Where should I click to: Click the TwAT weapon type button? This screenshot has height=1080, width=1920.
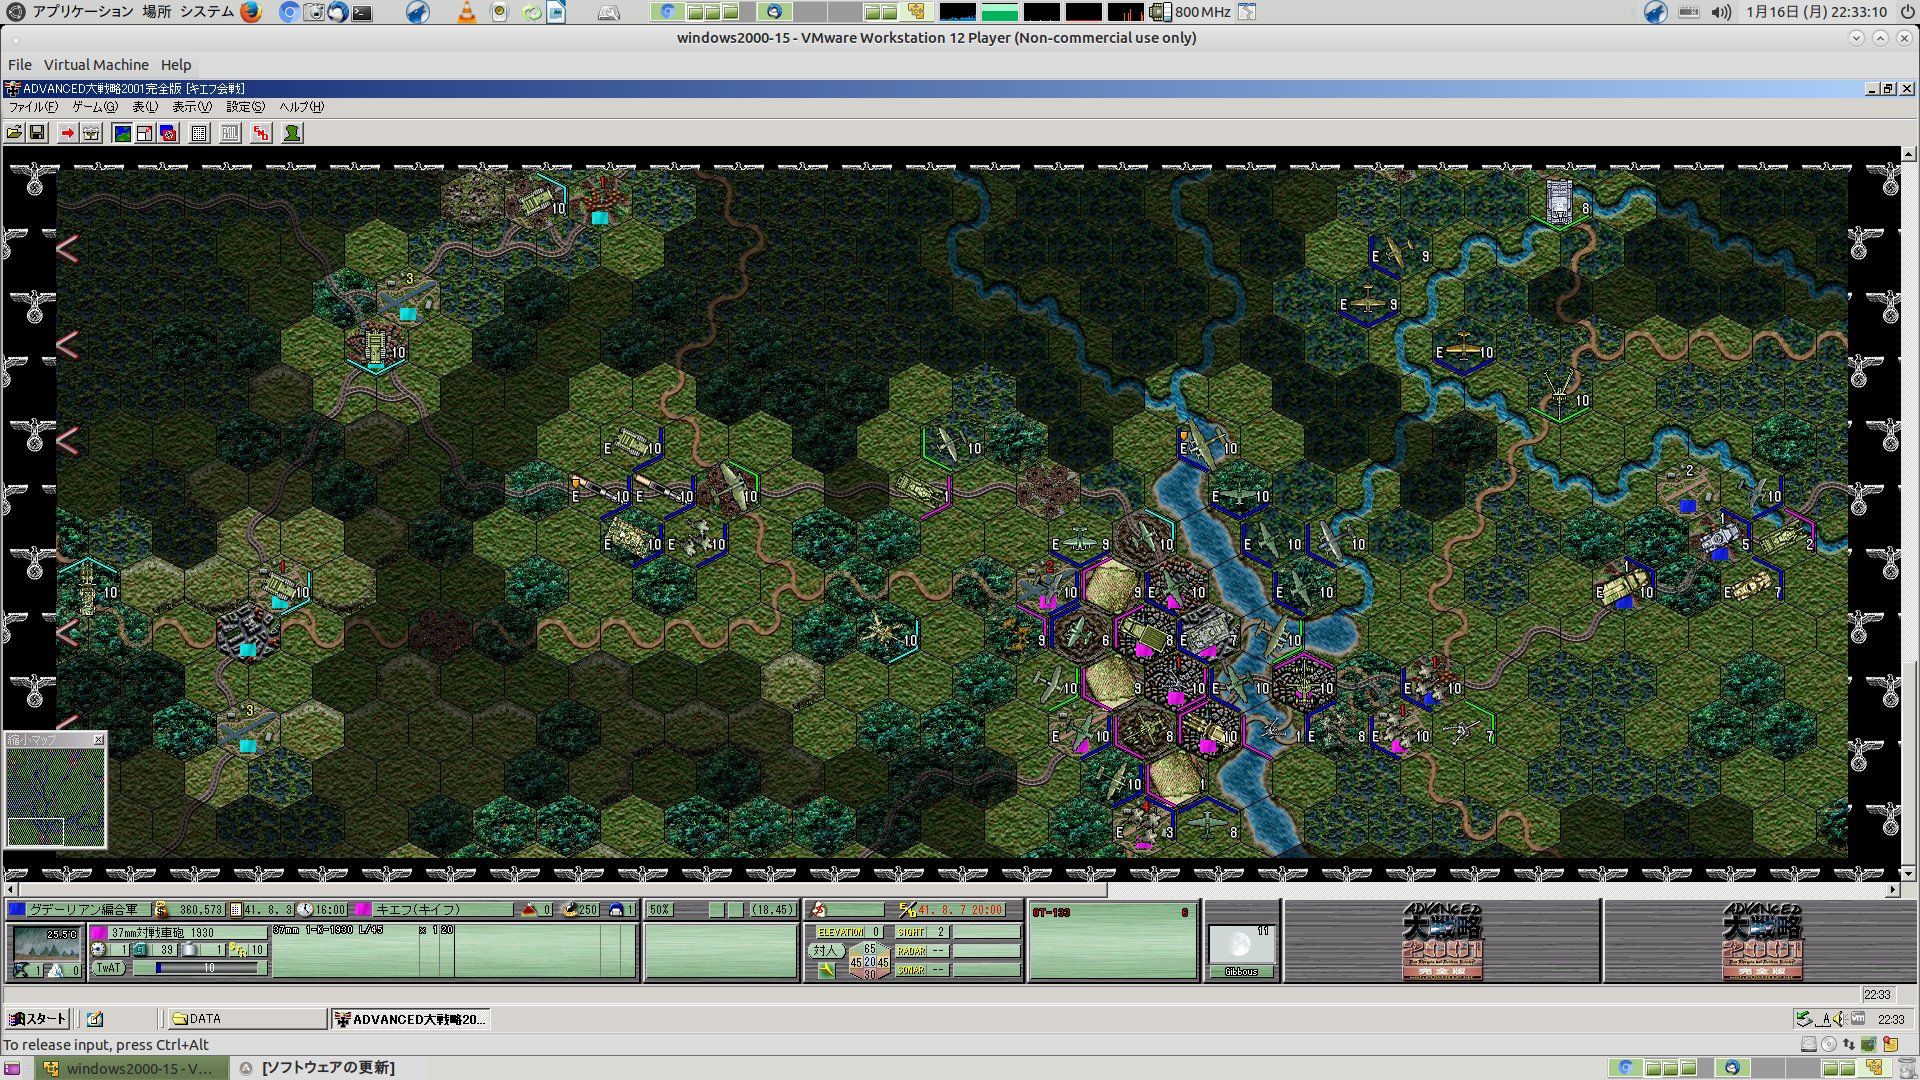point(108,968)
